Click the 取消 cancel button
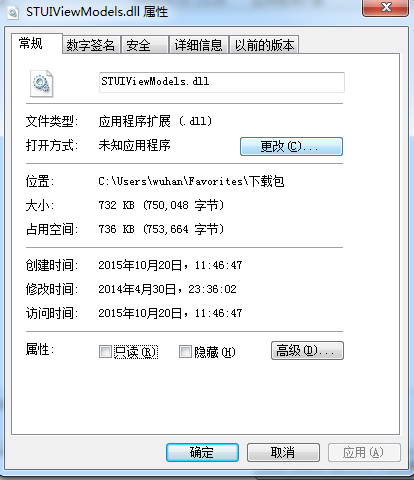Screen dimensions: 414x480 click(283, 452)
